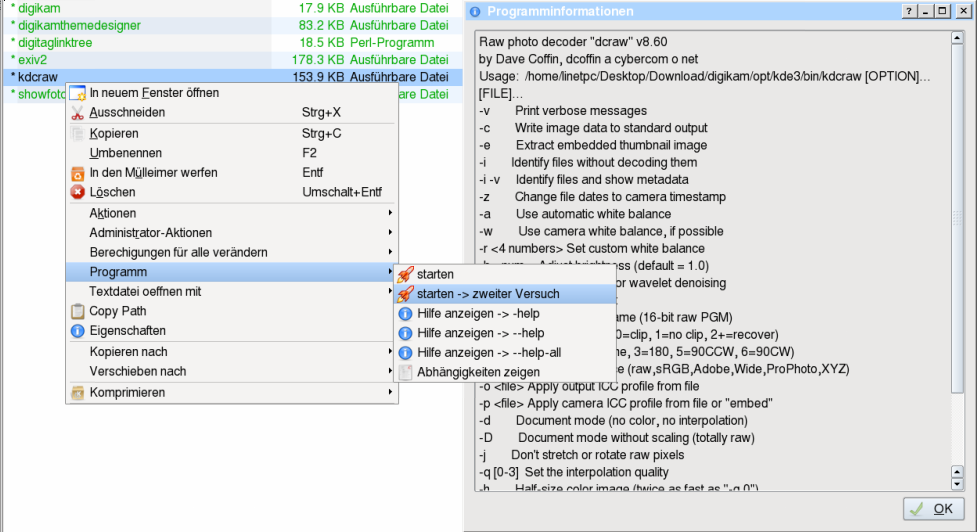Click the help question mark button in the dialog title bar
Image resolution: width=977 pixels, height=532 pixels.
pyautogui.click(x=909, y=11)
